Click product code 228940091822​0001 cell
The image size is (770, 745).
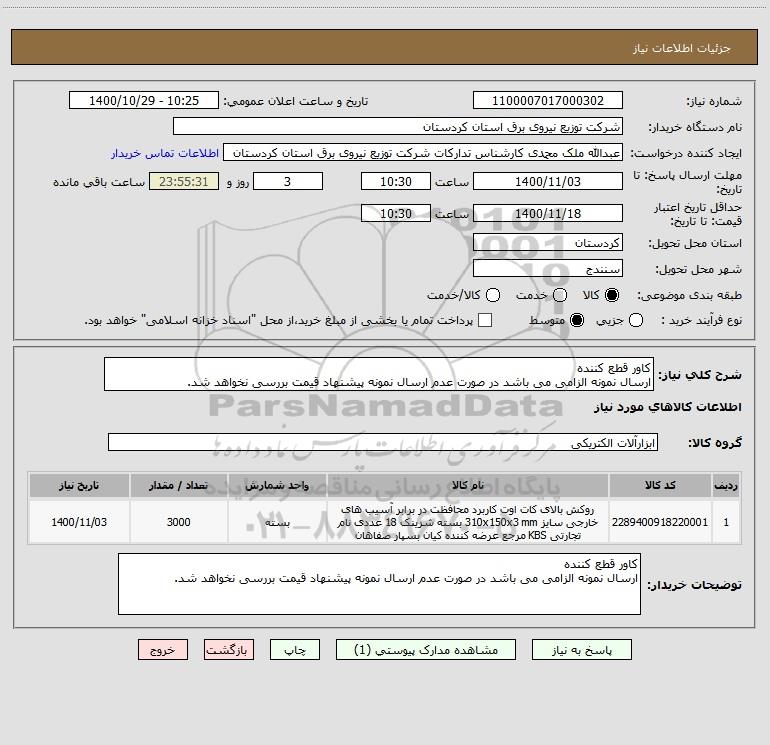click(x=660, y=522)
